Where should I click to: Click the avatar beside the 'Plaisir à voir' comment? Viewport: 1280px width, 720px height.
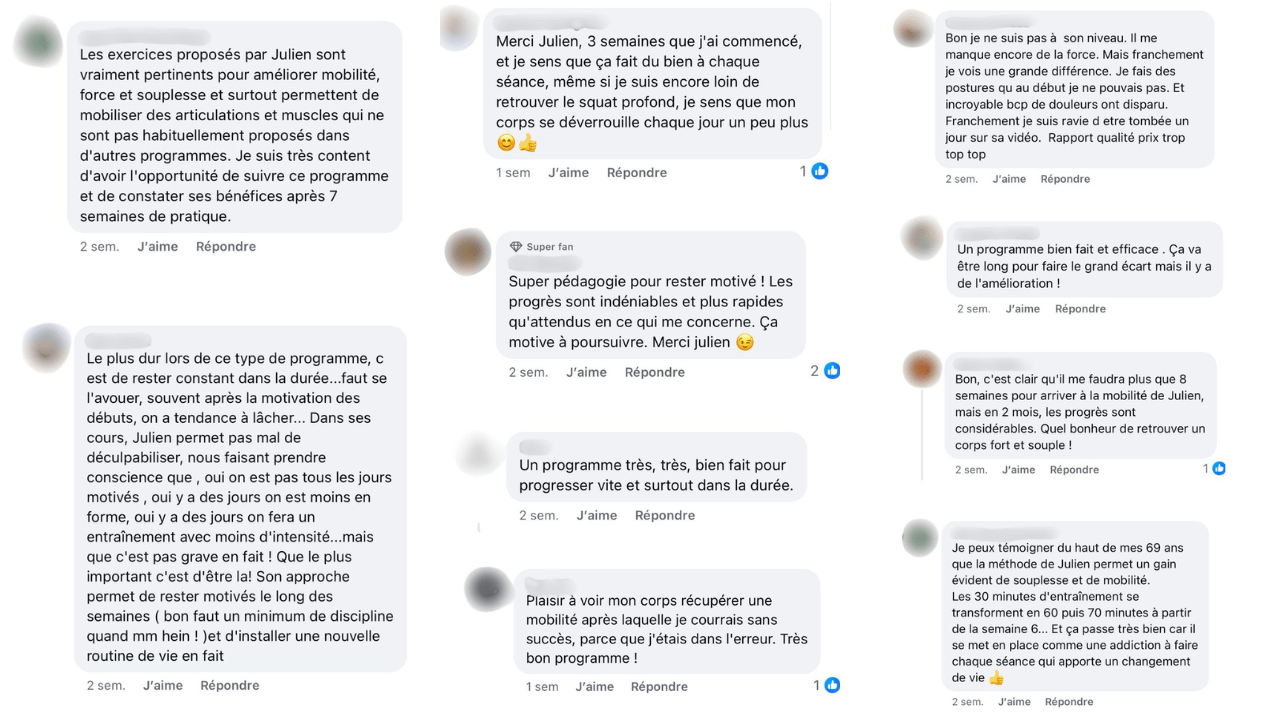pyautogui.click(x=489, y=589)
